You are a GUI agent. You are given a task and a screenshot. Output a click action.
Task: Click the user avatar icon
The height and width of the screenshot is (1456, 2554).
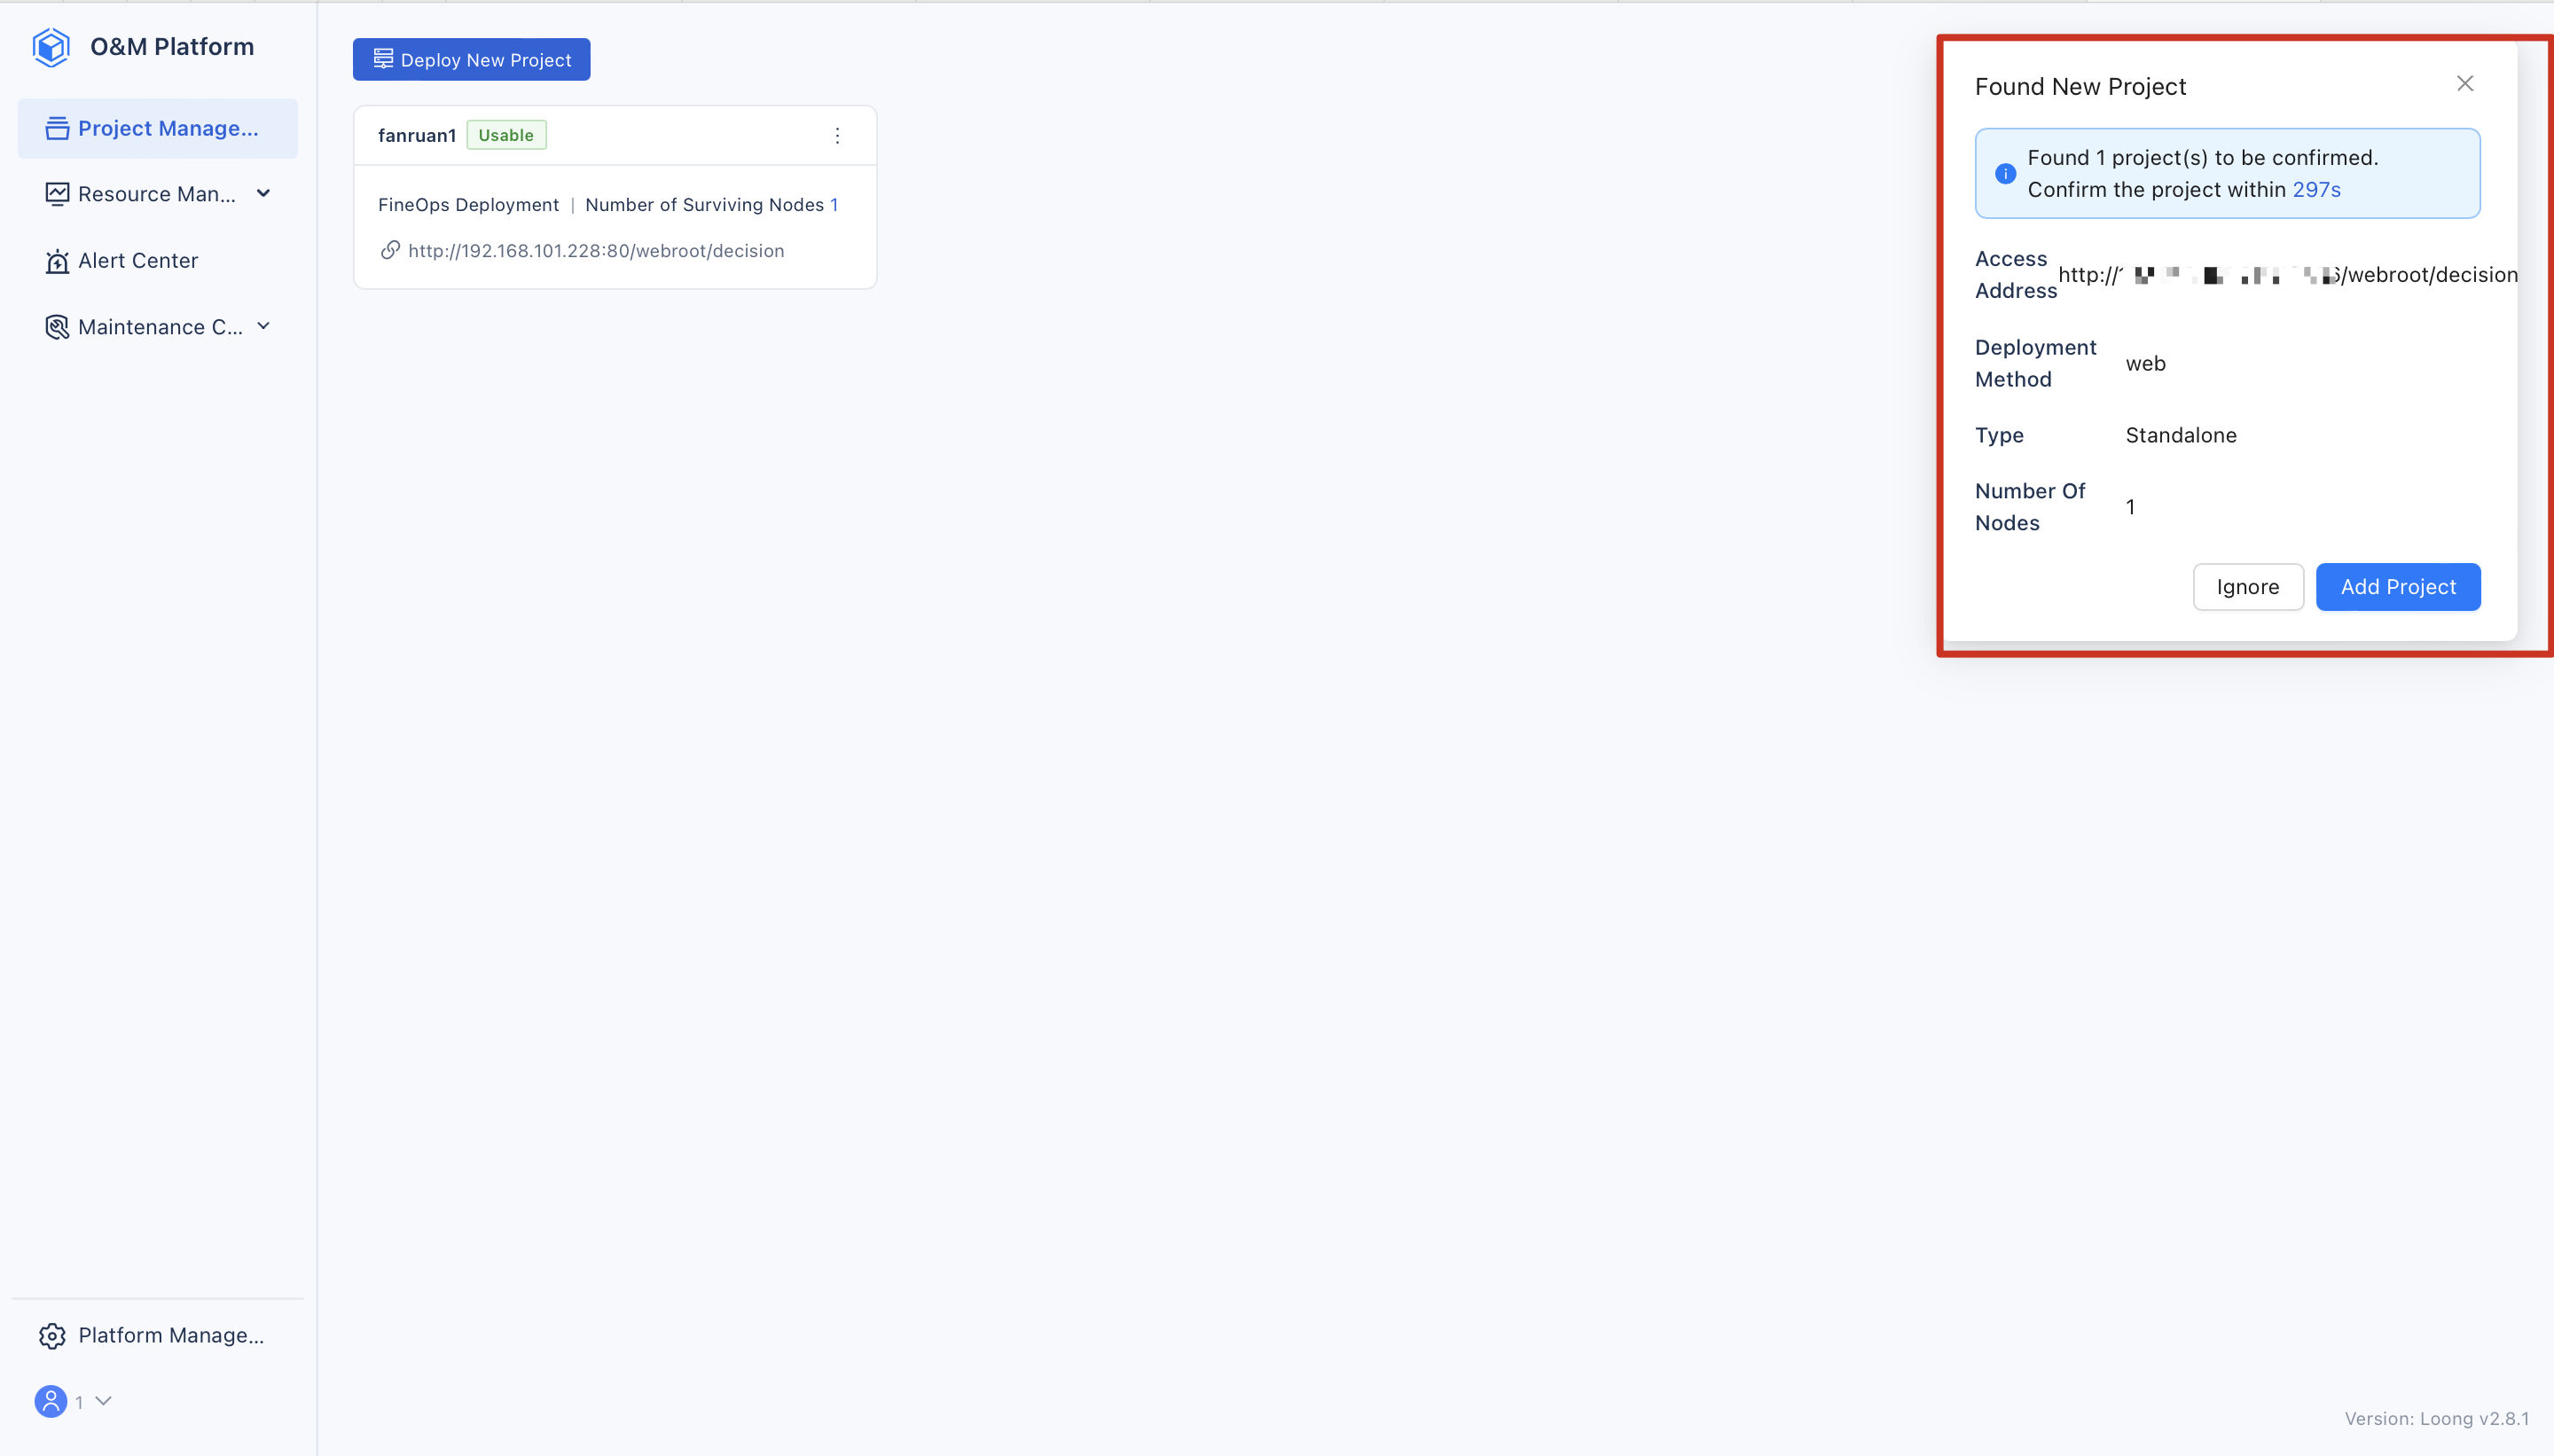click(x=51, y=1401)
